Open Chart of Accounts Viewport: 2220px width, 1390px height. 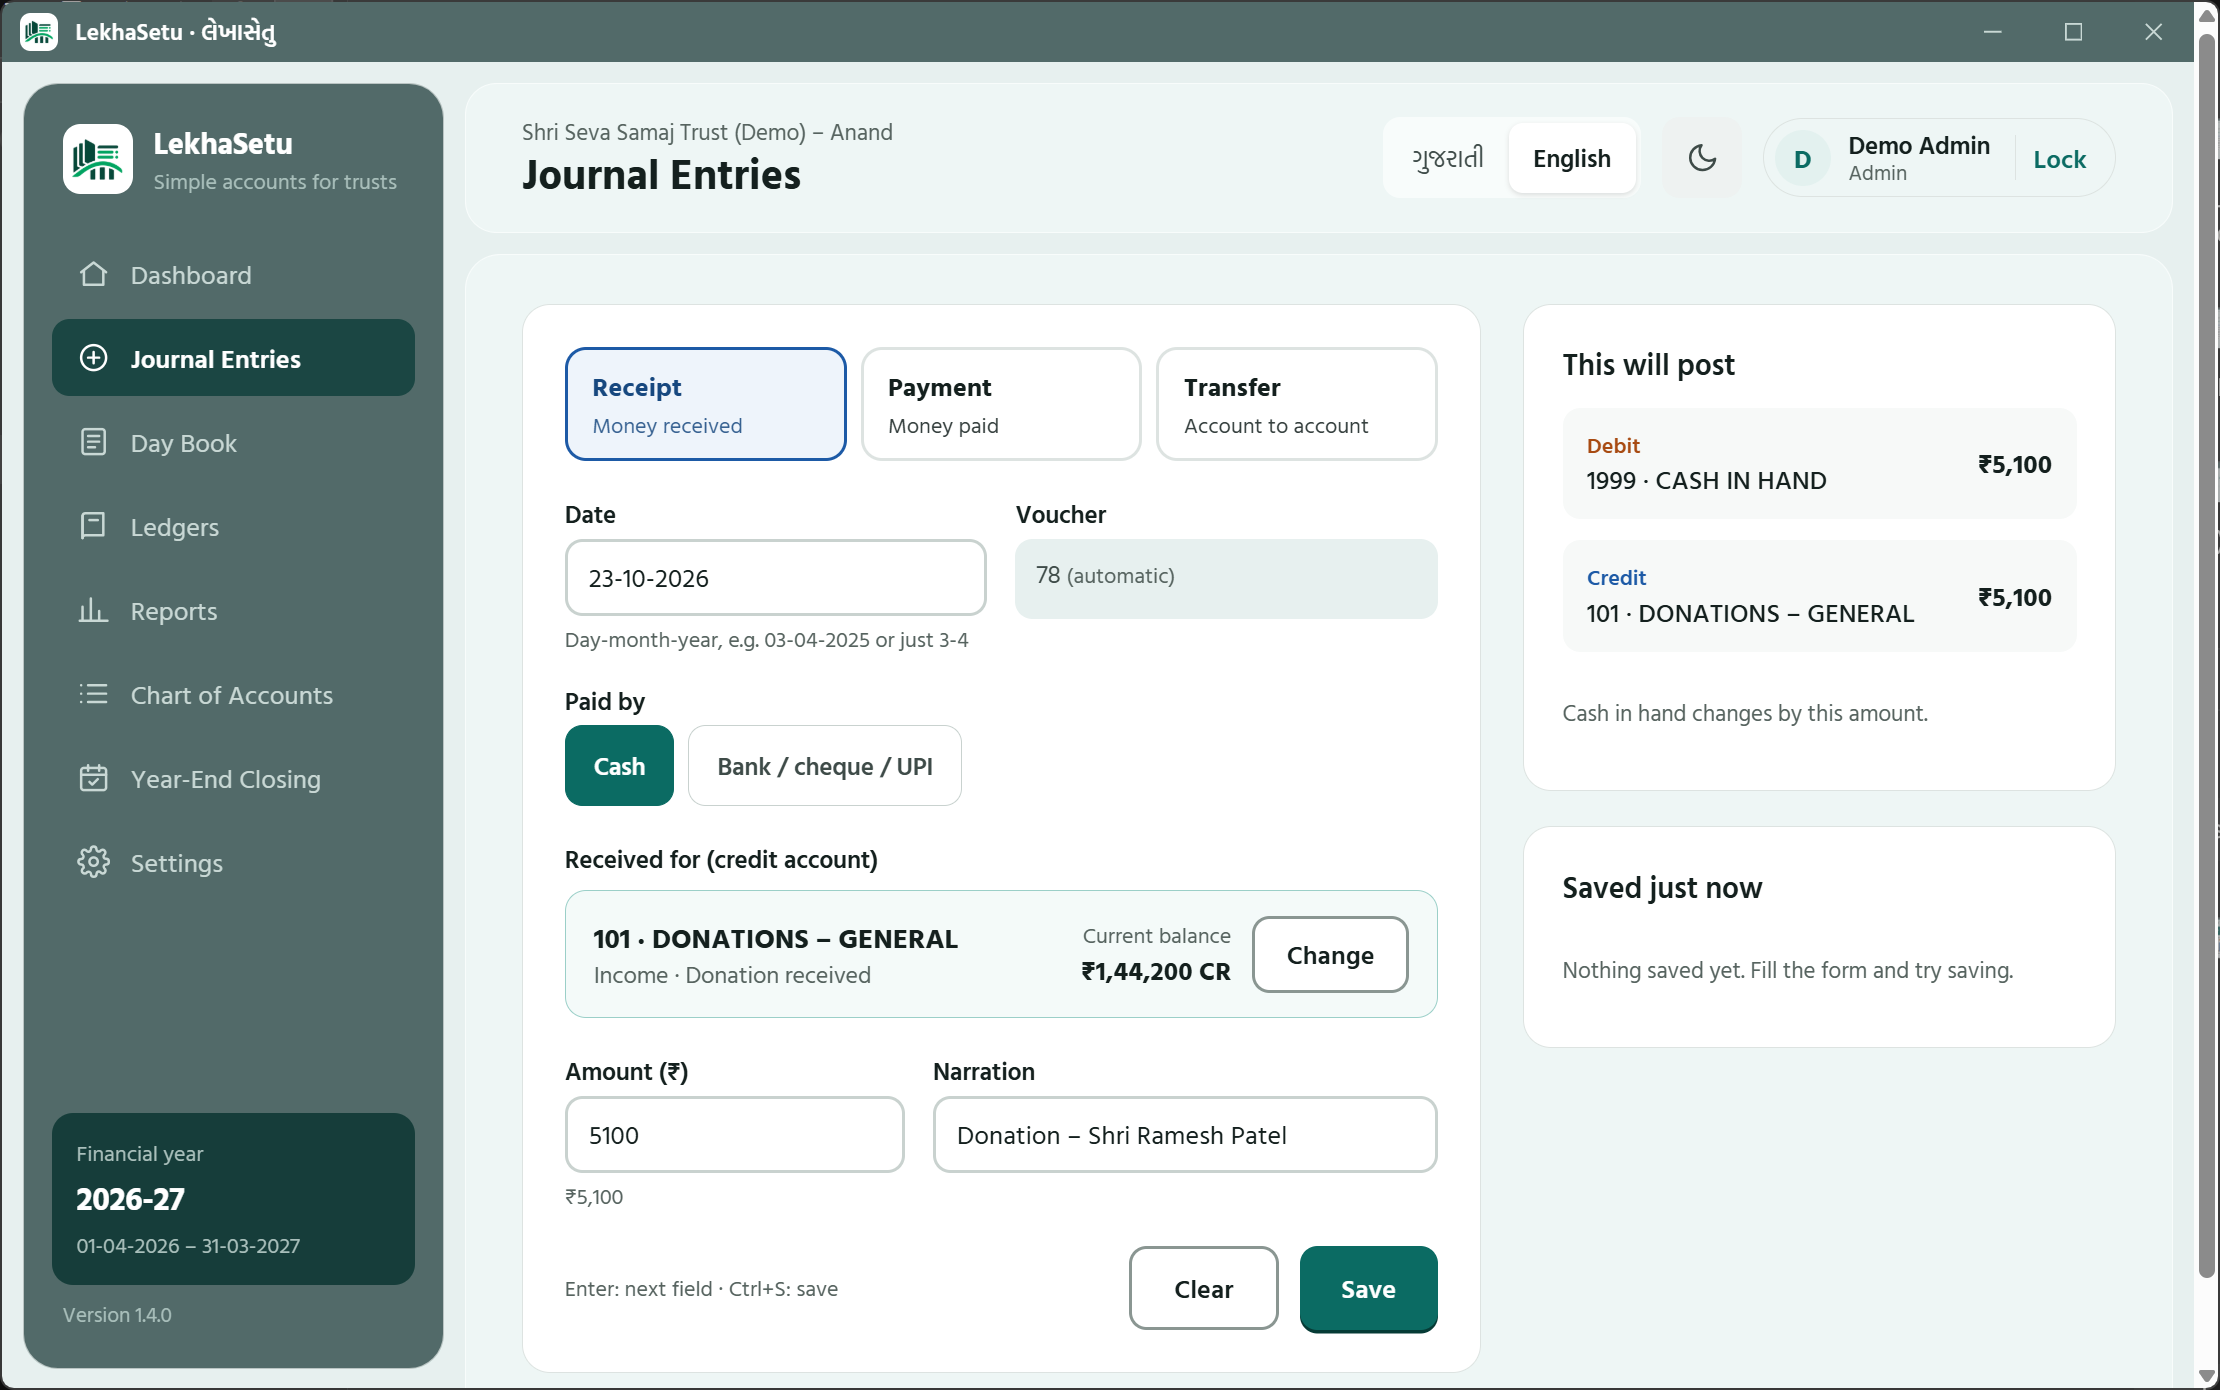[x=233, y=694]
